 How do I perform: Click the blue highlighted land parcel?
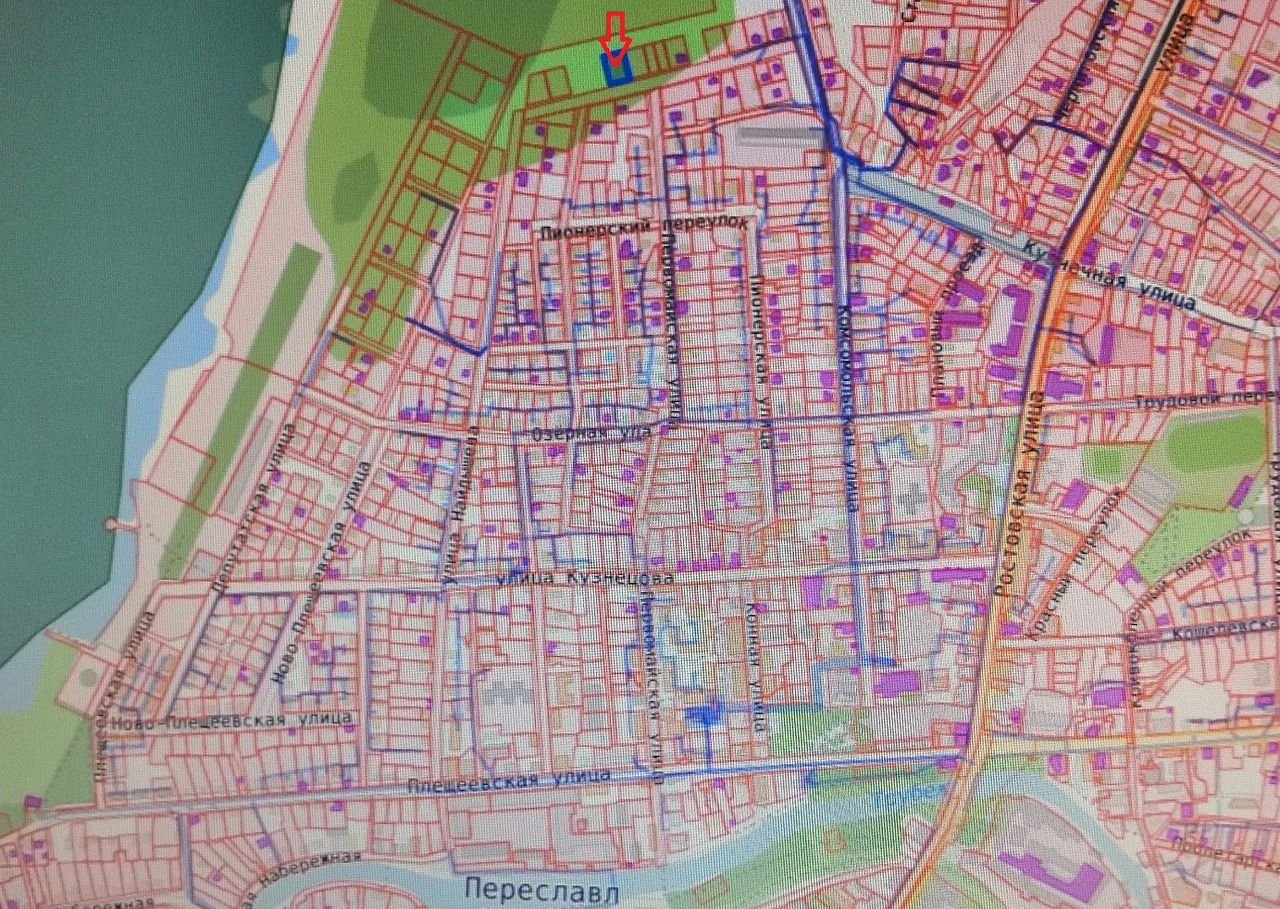click(616, 70)
